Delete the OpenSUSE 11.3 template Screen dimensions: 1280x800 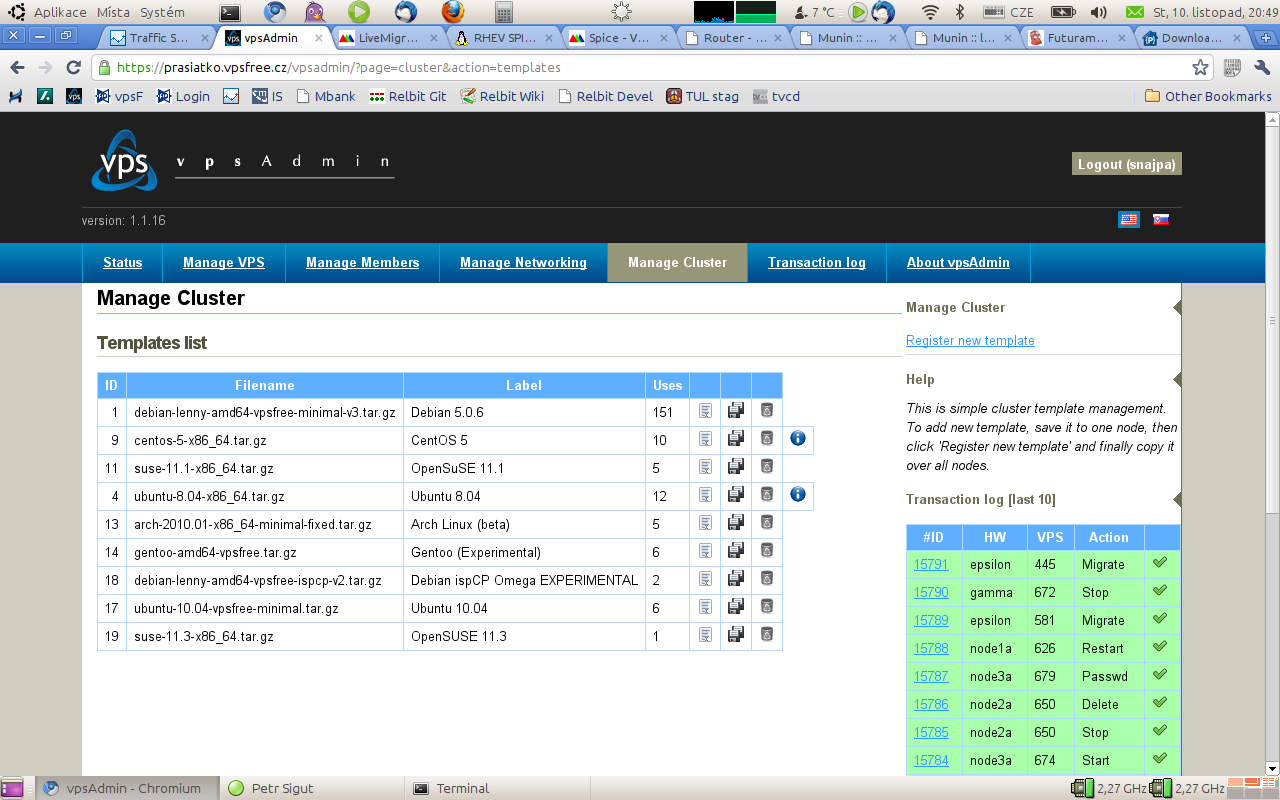(x=767, y=634)
